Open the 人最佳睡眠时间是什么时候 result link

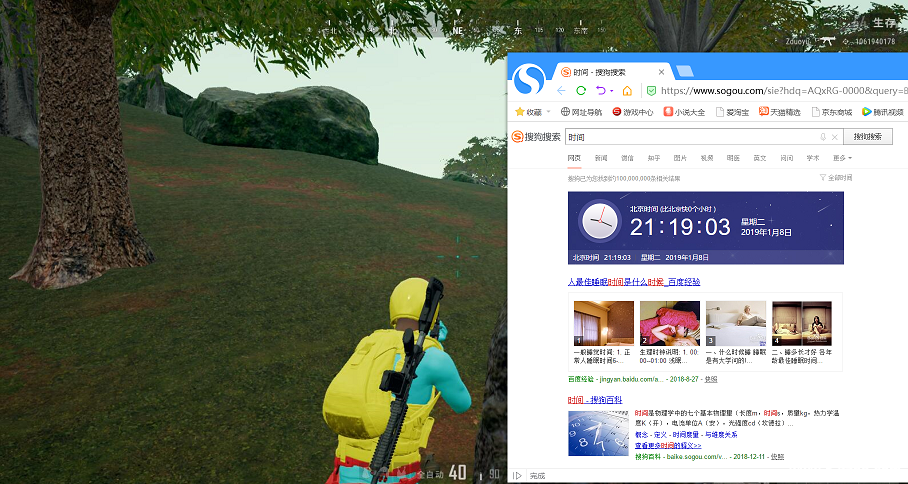634,282
